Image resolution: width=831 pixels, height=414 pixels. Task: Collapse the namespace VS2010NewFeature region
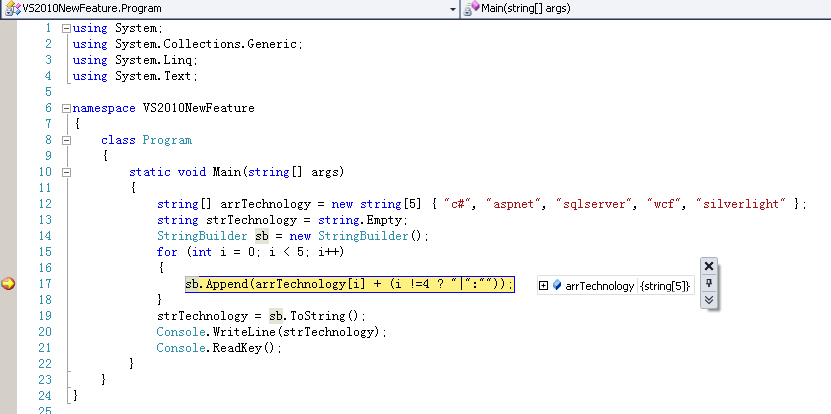(66, 108)
